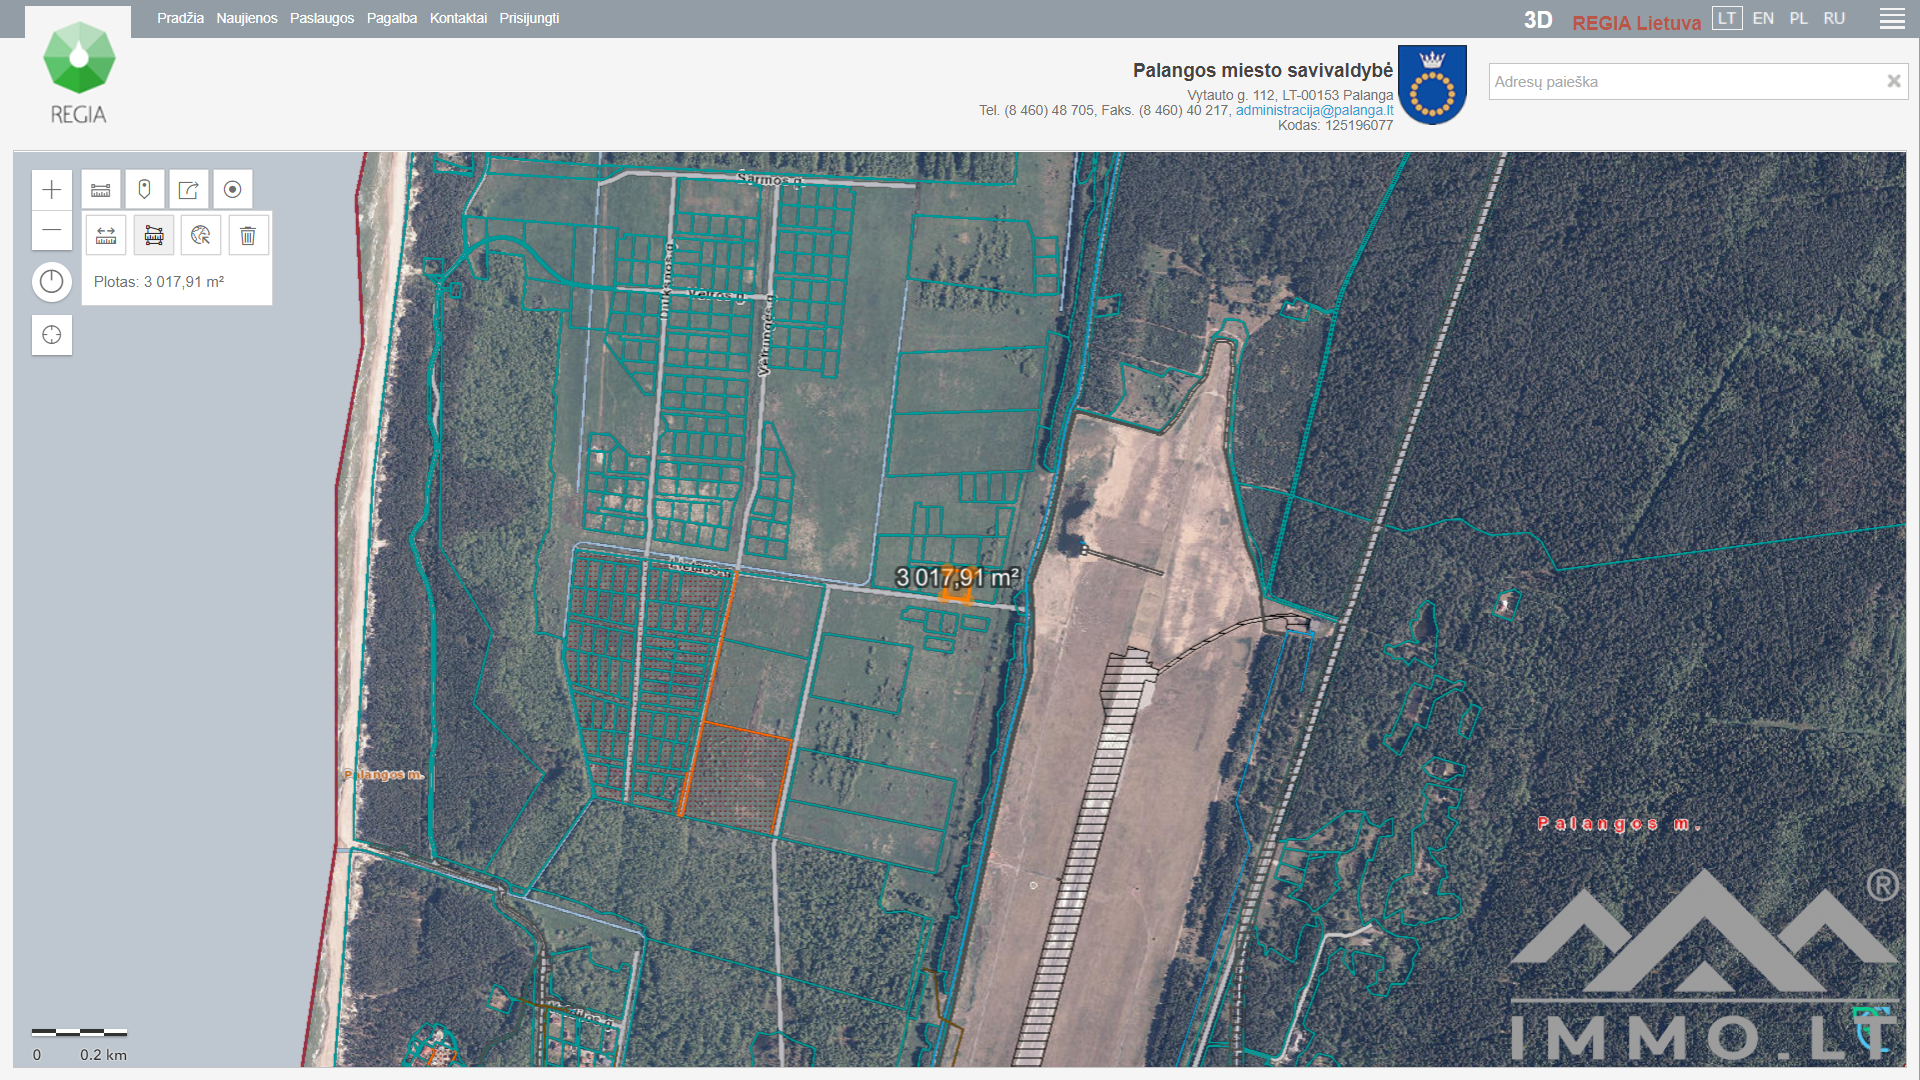Click the Prisijungti login link

(x=529, y=19)
